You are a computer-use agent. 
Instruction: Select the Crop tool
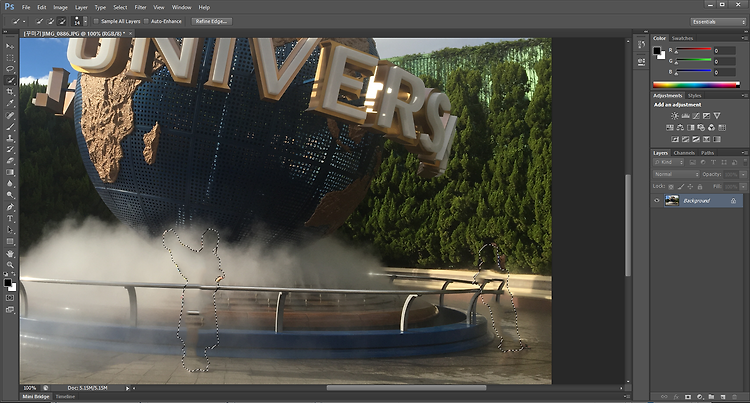(x=10, y=92)
